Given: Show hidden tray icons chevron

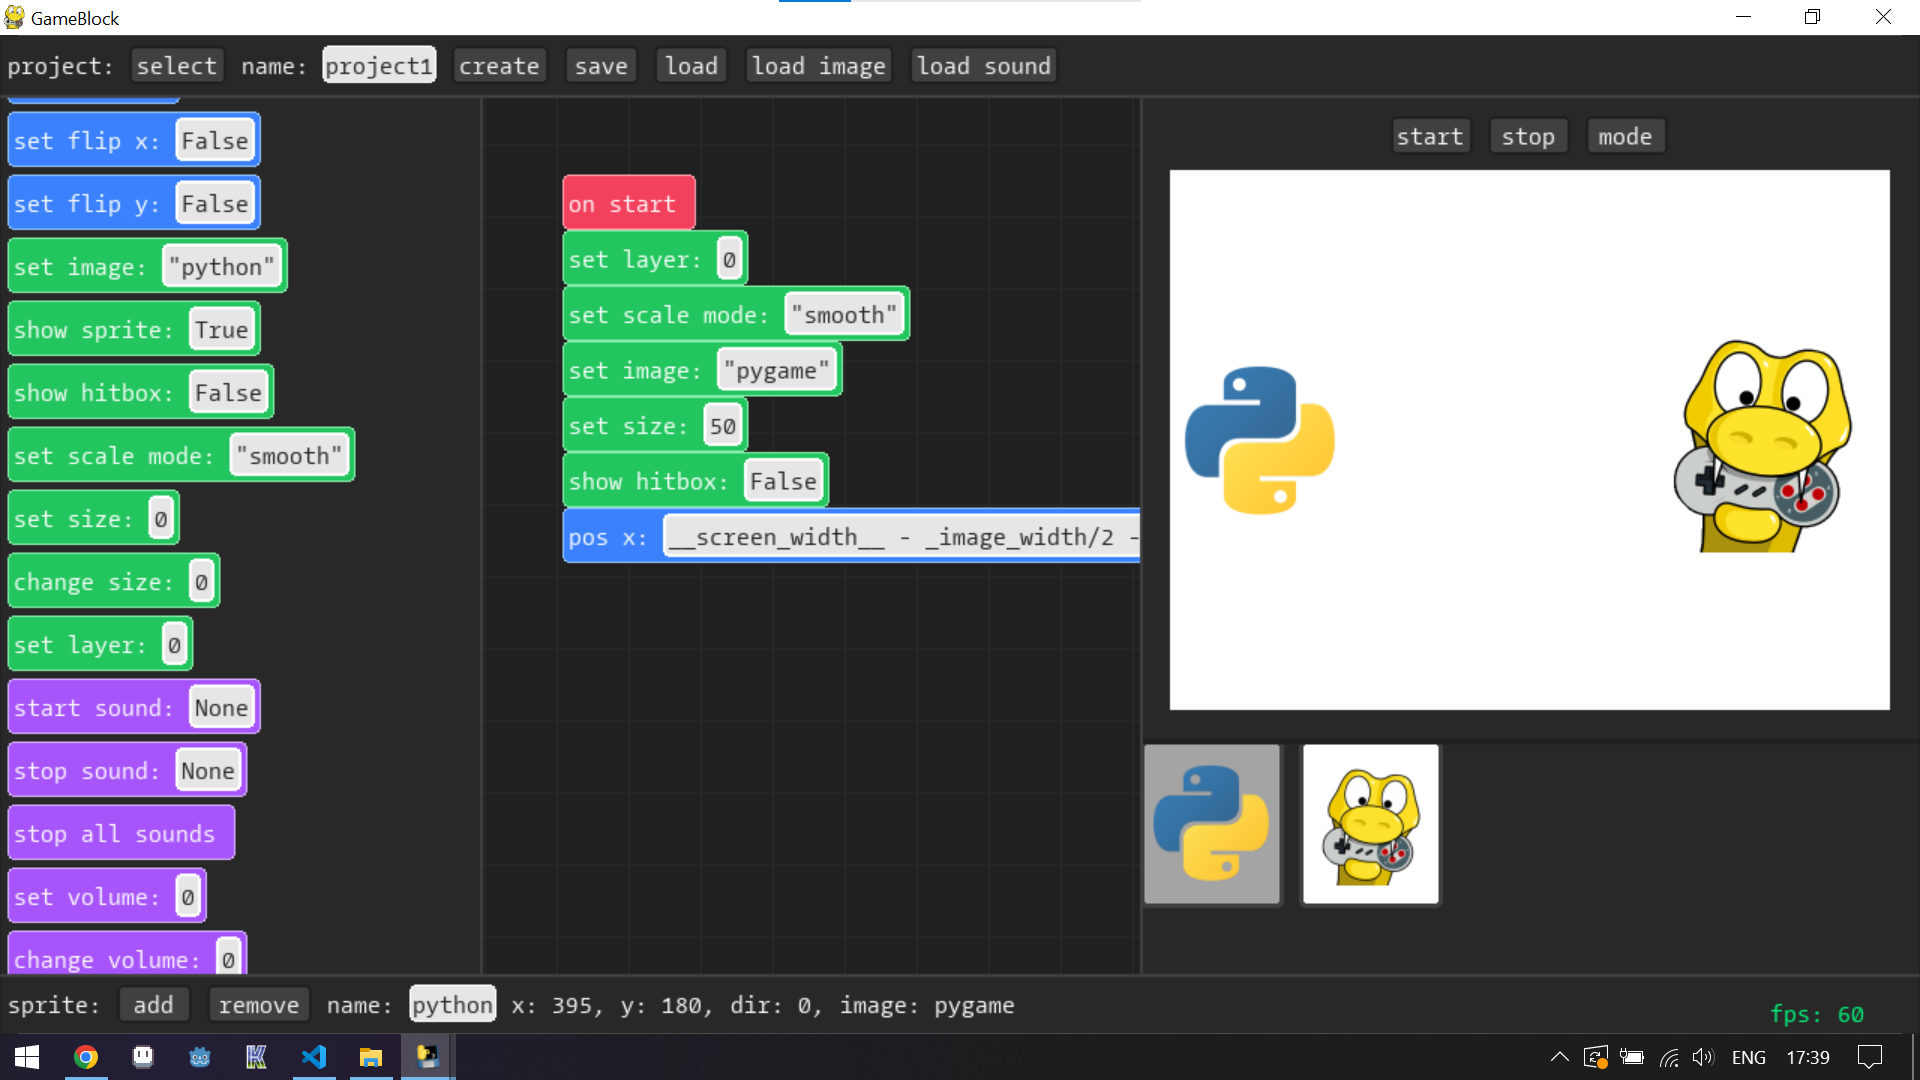Looking at the screenshot, I should 1559,1057.
